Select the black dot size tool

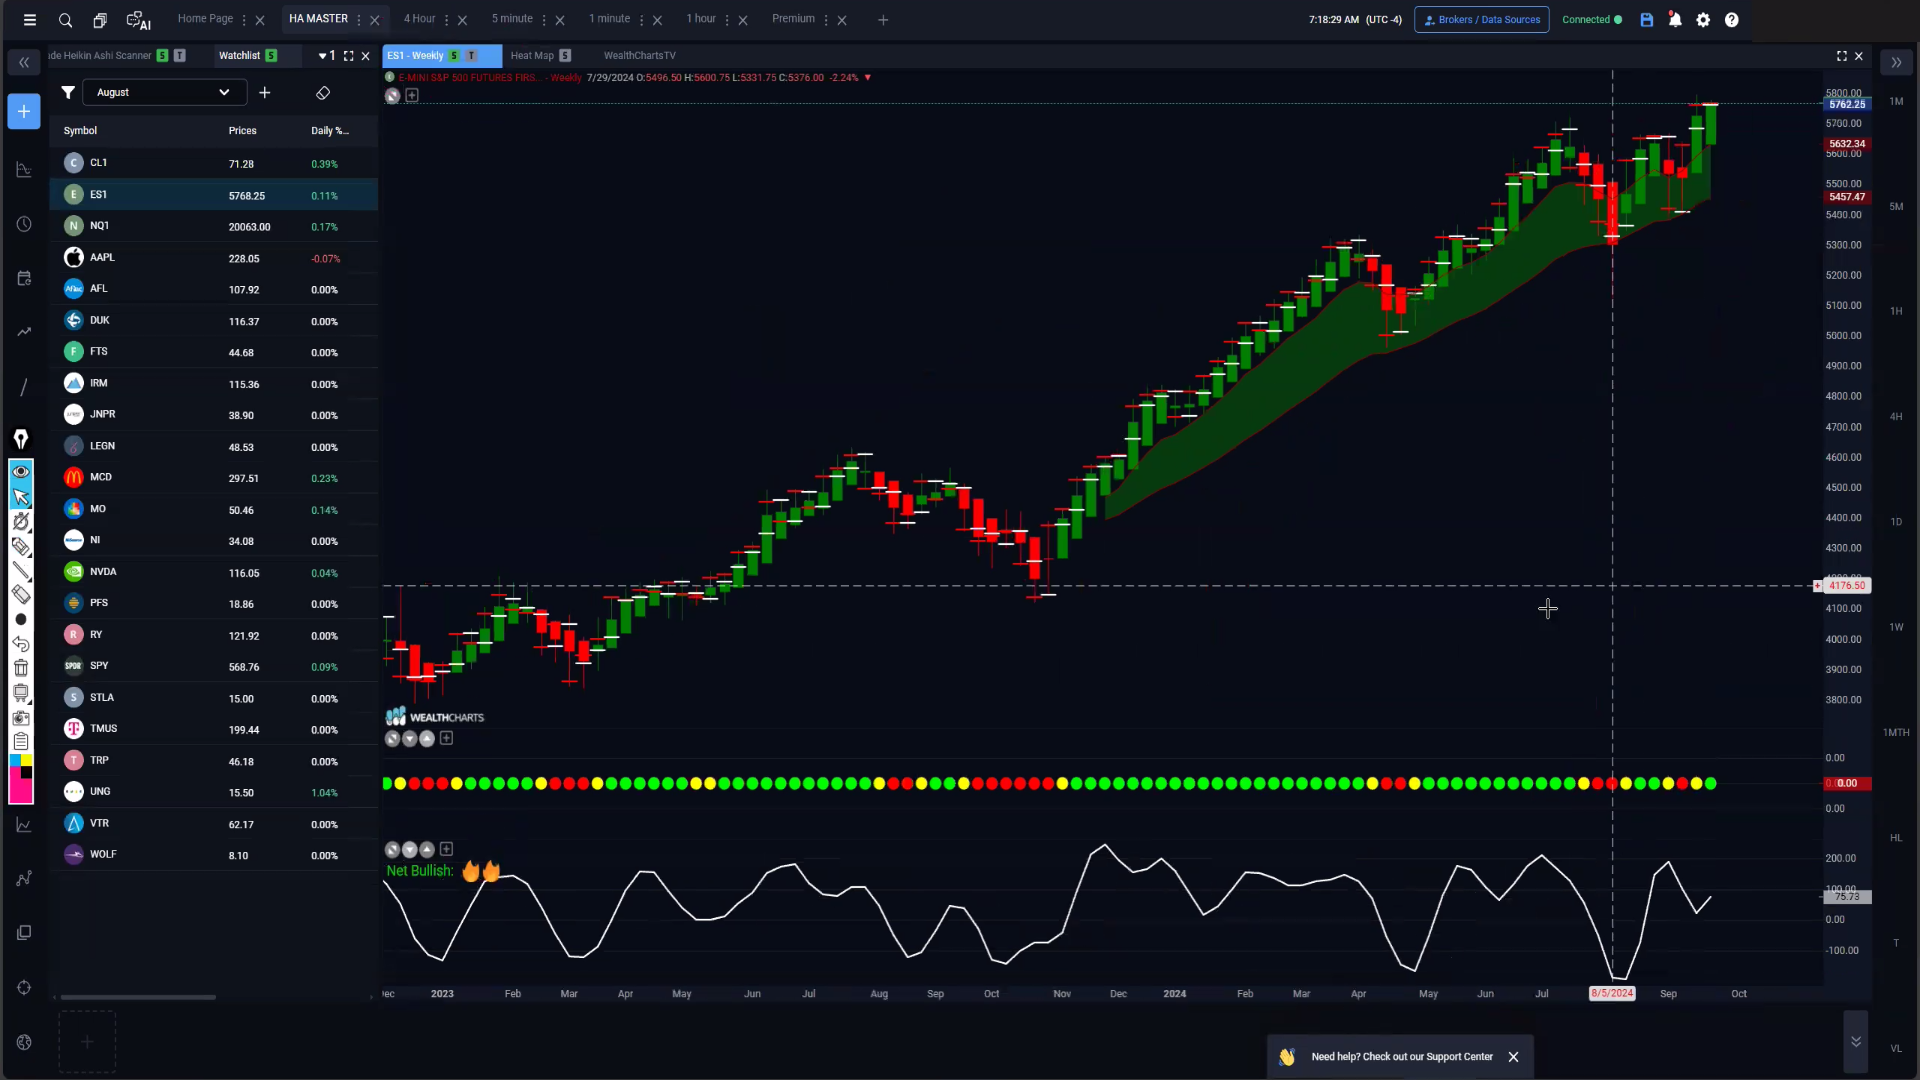click(x=21, y=620)
